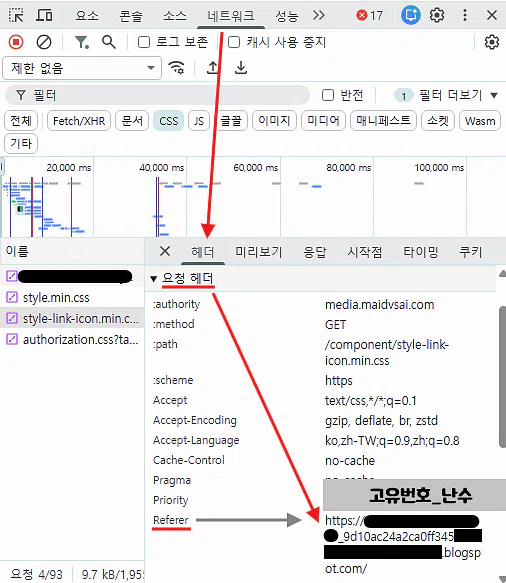Image resolution: width=506 pixels, height=583 pixels.
Task: Select the Fetch/XHR filter type
Action: coord(79,121)
